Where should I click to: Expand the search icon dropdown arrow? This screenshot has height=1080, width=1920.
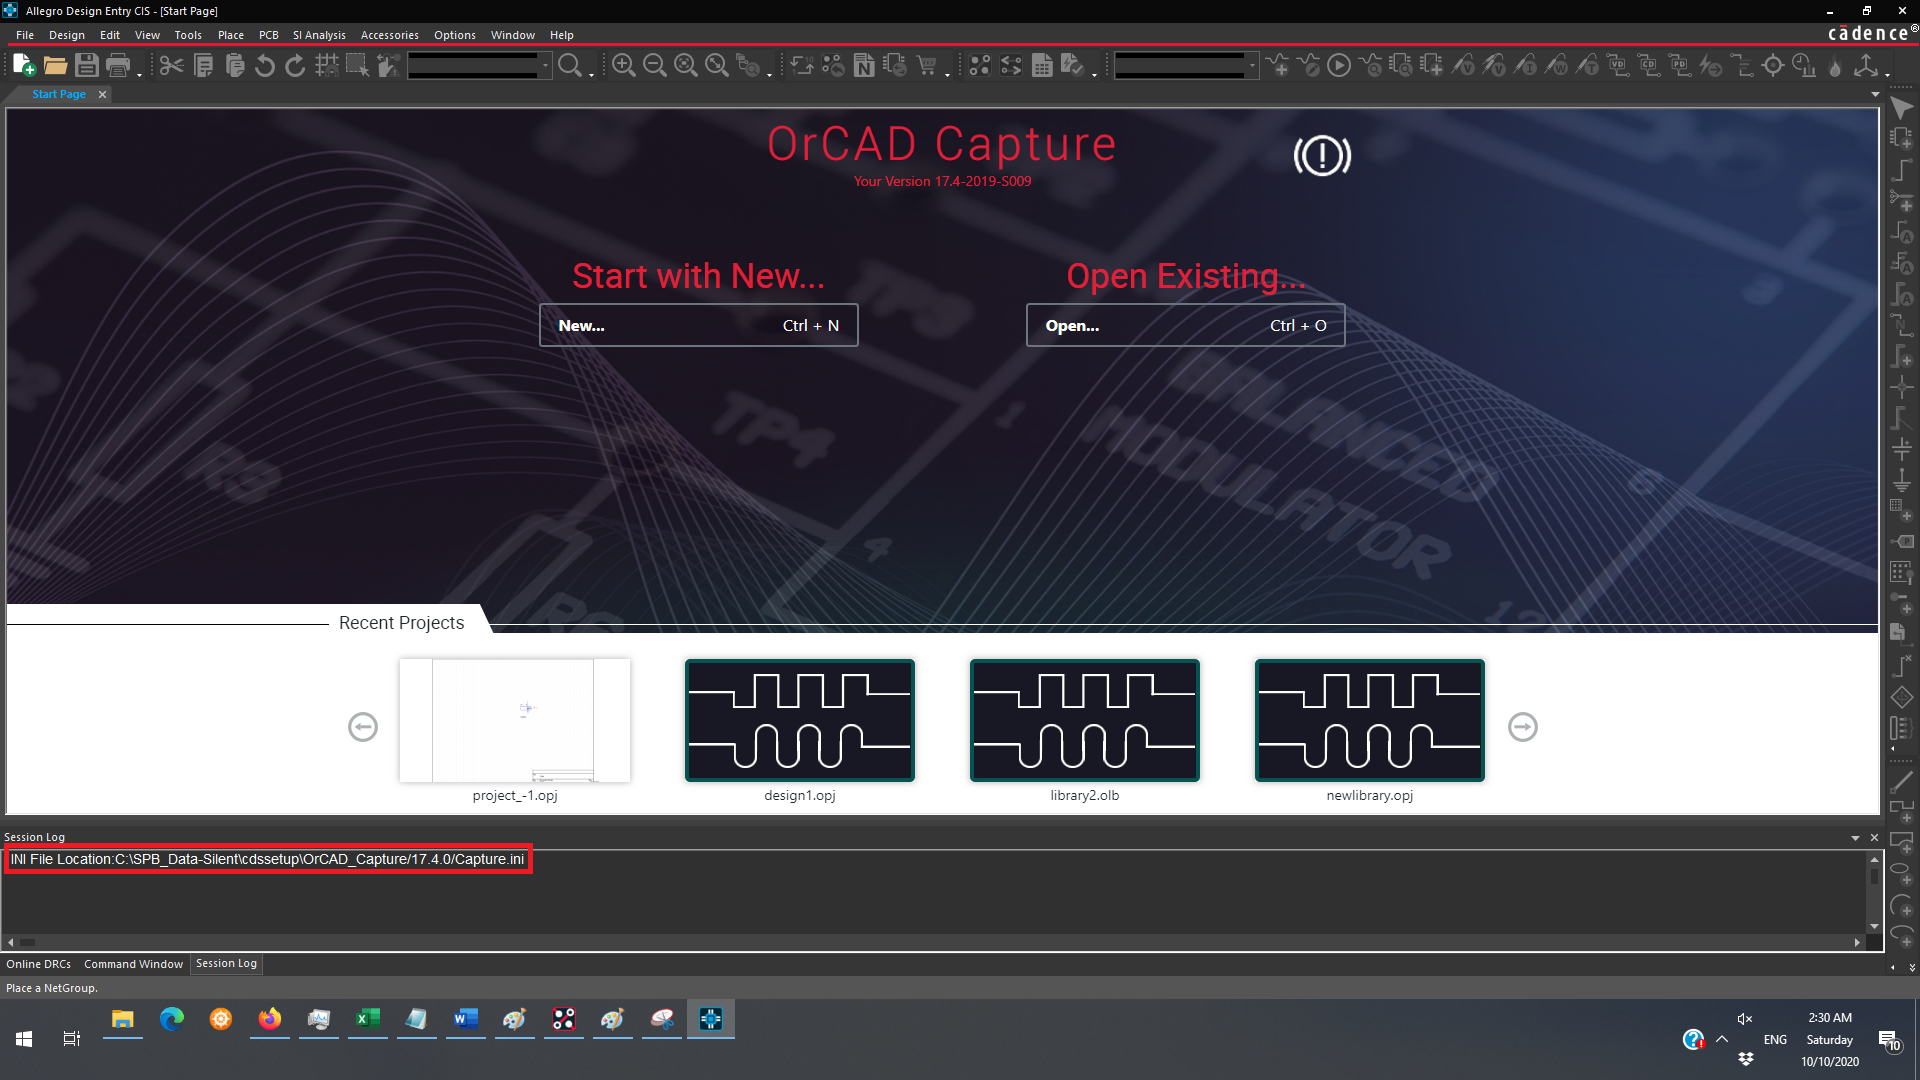(591, 74)
